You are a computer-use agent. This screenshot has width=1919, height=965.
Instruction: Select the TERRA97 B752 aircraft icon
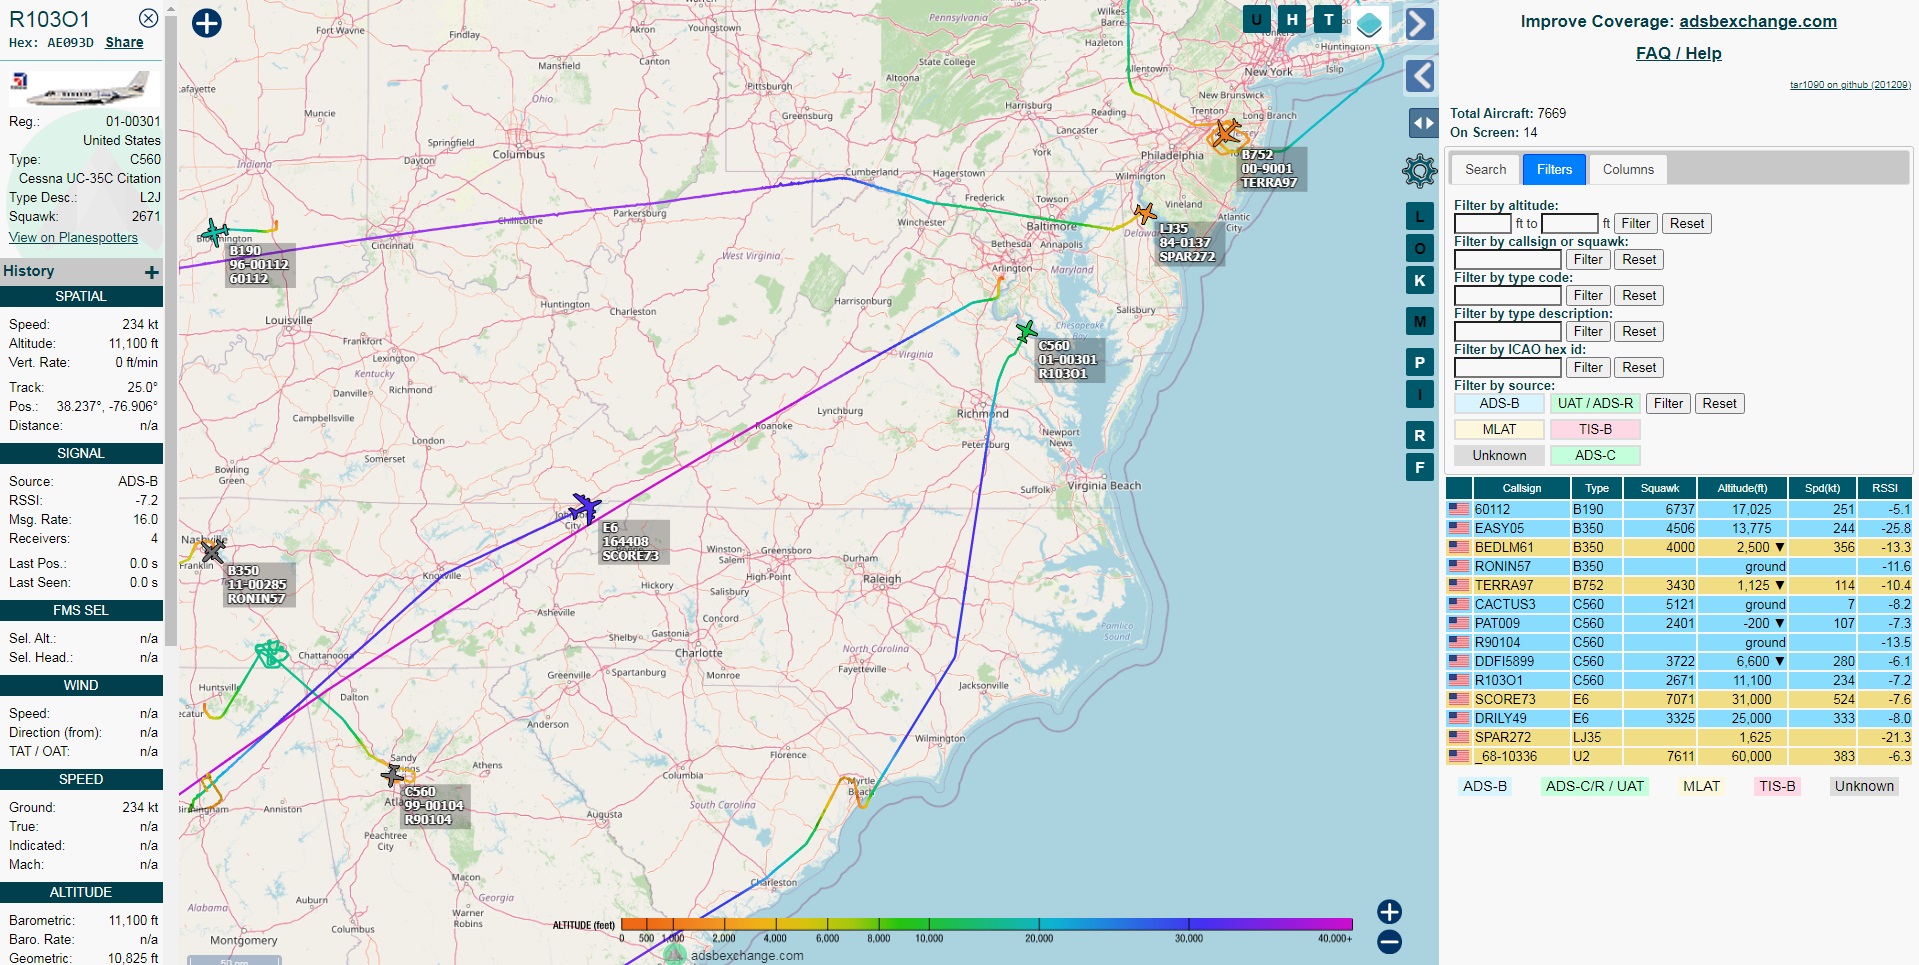click(1224, 132)
